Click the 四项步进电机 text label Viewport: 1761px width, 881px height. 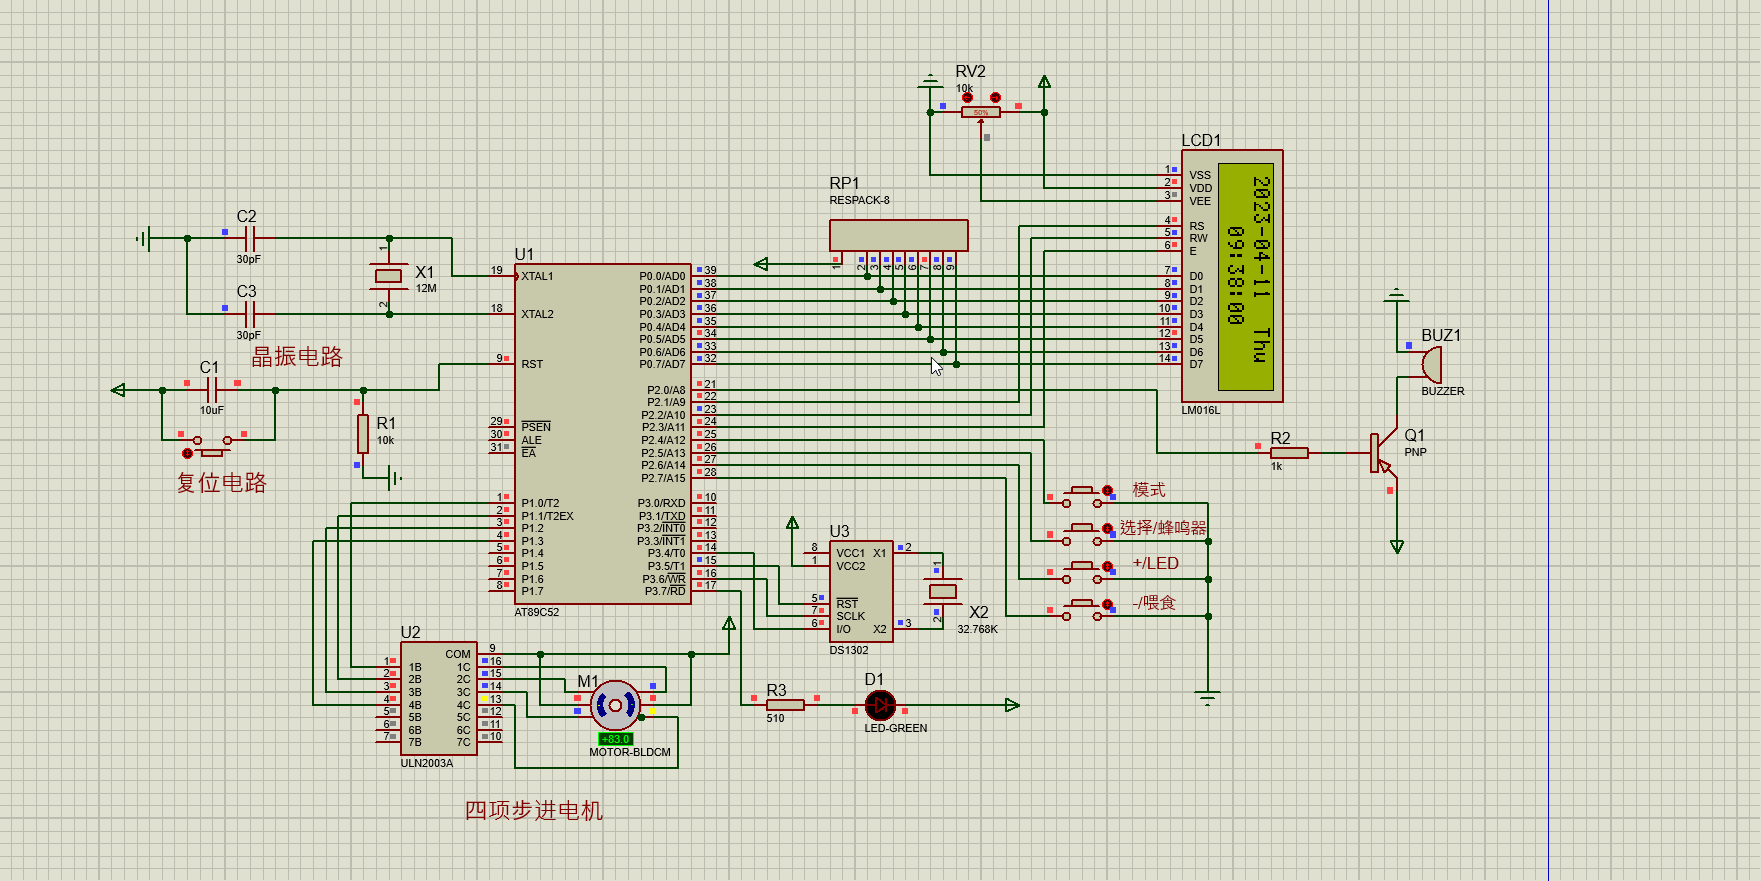point(533,810)
